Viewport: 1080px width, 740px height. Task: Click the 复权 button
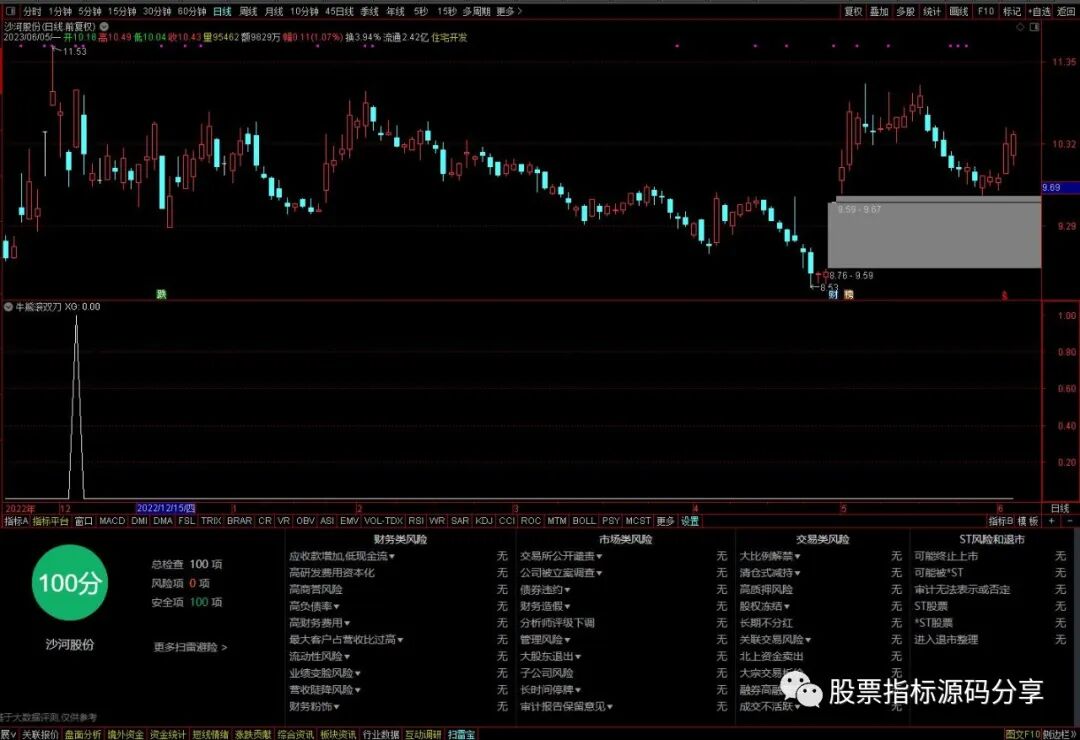[x=853, y=11]
